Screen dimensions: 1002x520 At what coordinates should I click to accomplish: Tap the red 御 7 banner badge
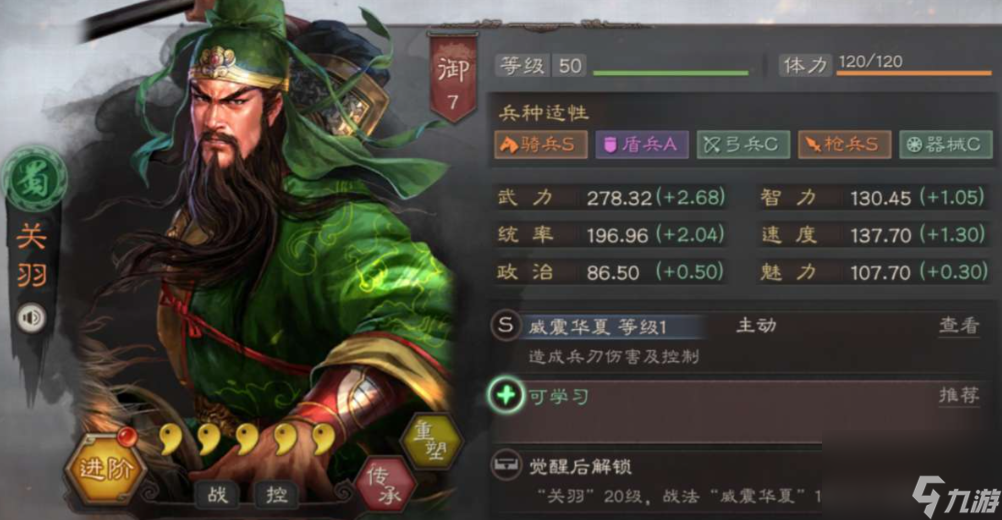pyautogui.click(x=453, y=76)
